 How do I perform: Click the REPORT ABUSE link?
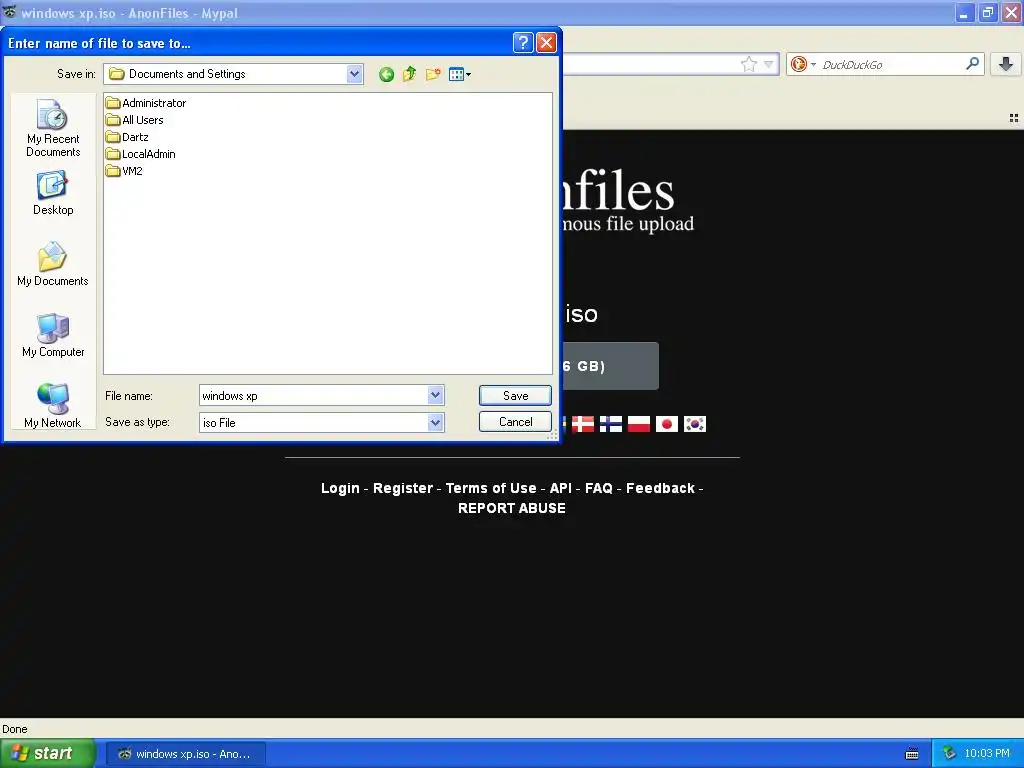pos(512,508)
